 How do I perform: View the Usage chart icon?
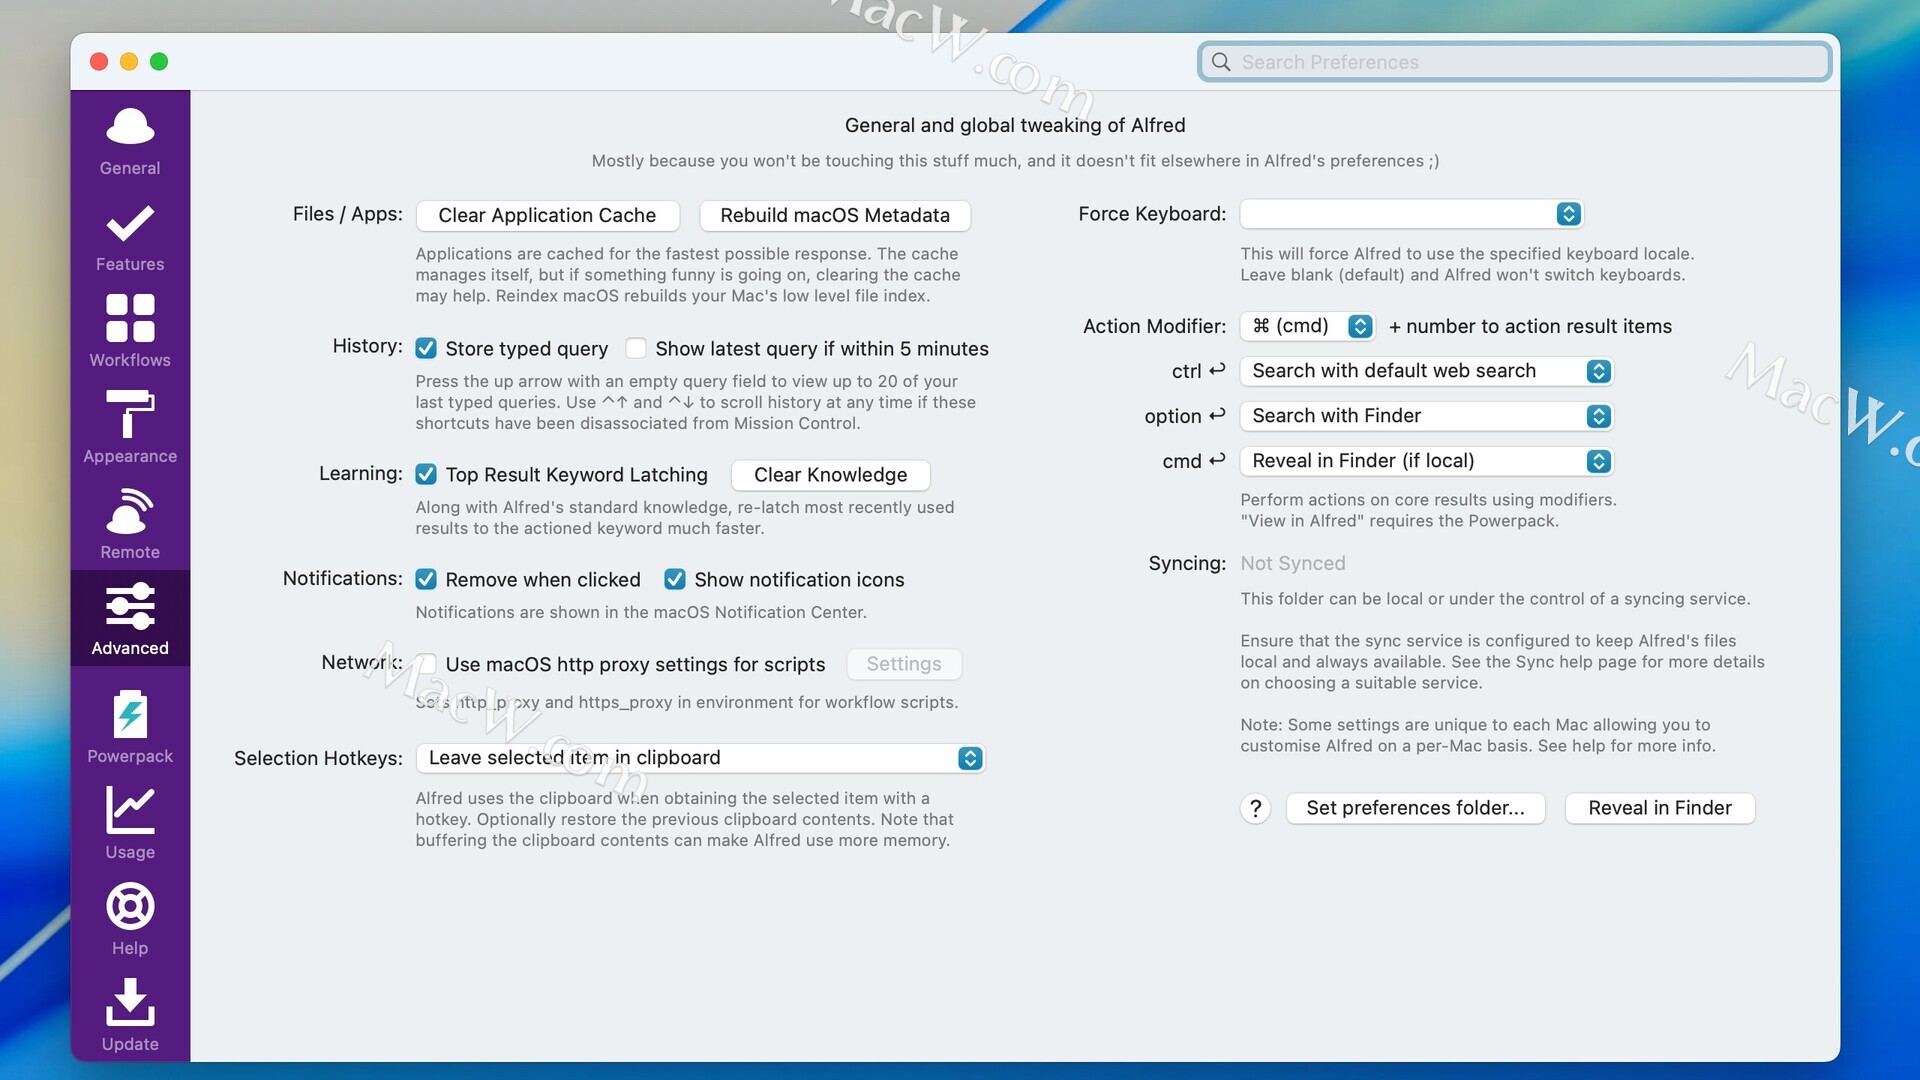(130, 810)
